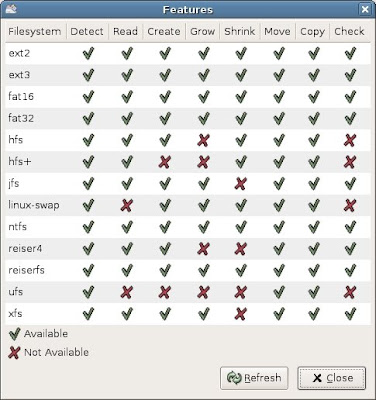The width and height of the screenshot is (376, 400).
Task: Click the Check column header
Action: pyautogui.click(x=350, y=32)
